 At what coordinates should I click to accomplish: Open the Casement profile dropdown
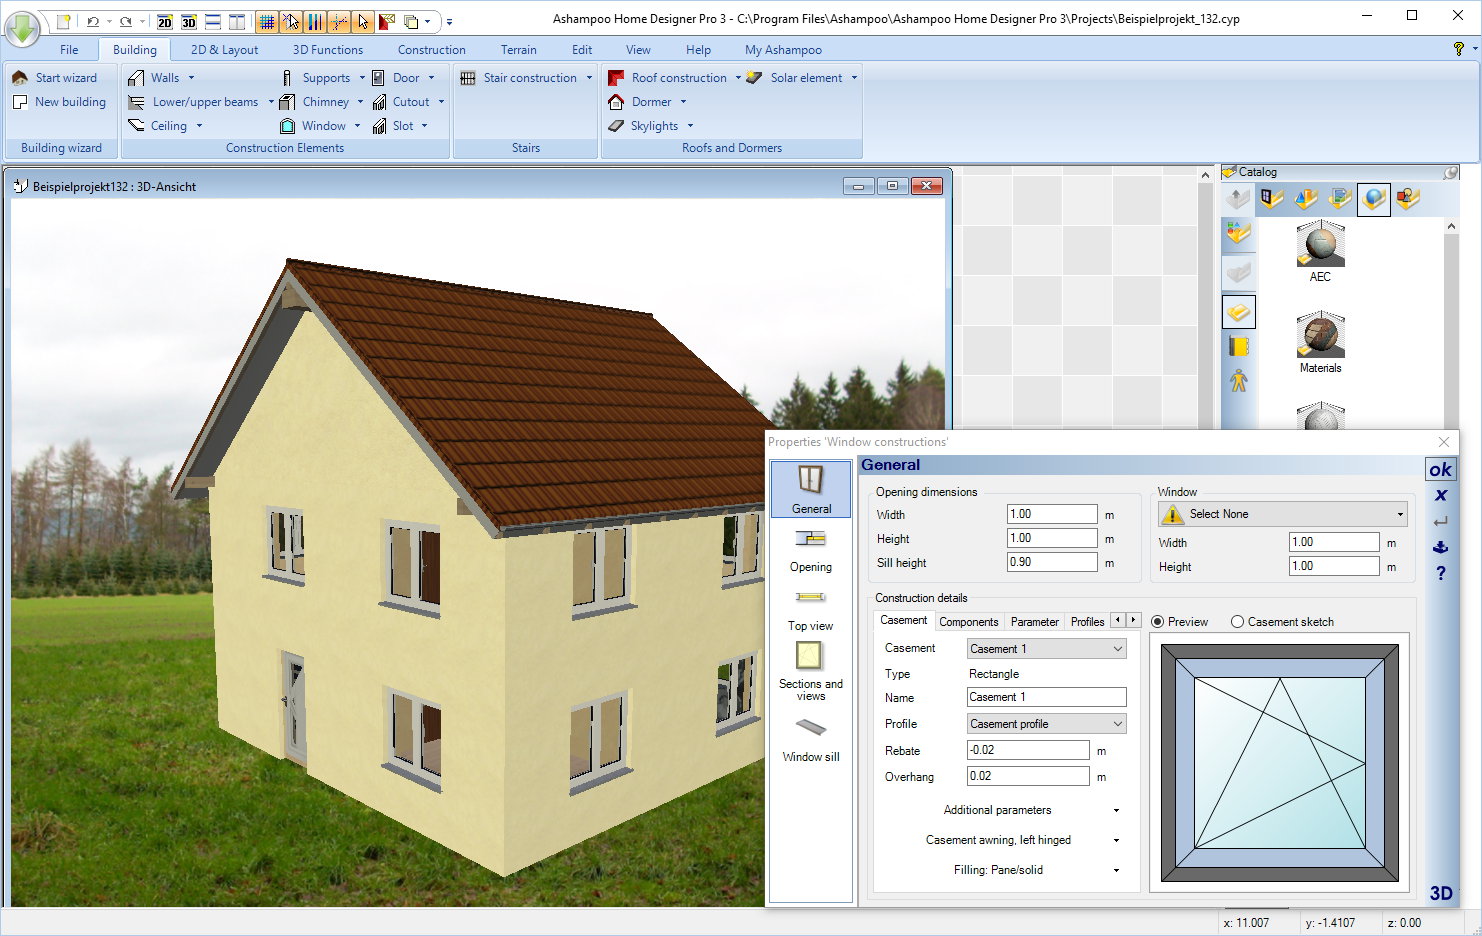1117,724
